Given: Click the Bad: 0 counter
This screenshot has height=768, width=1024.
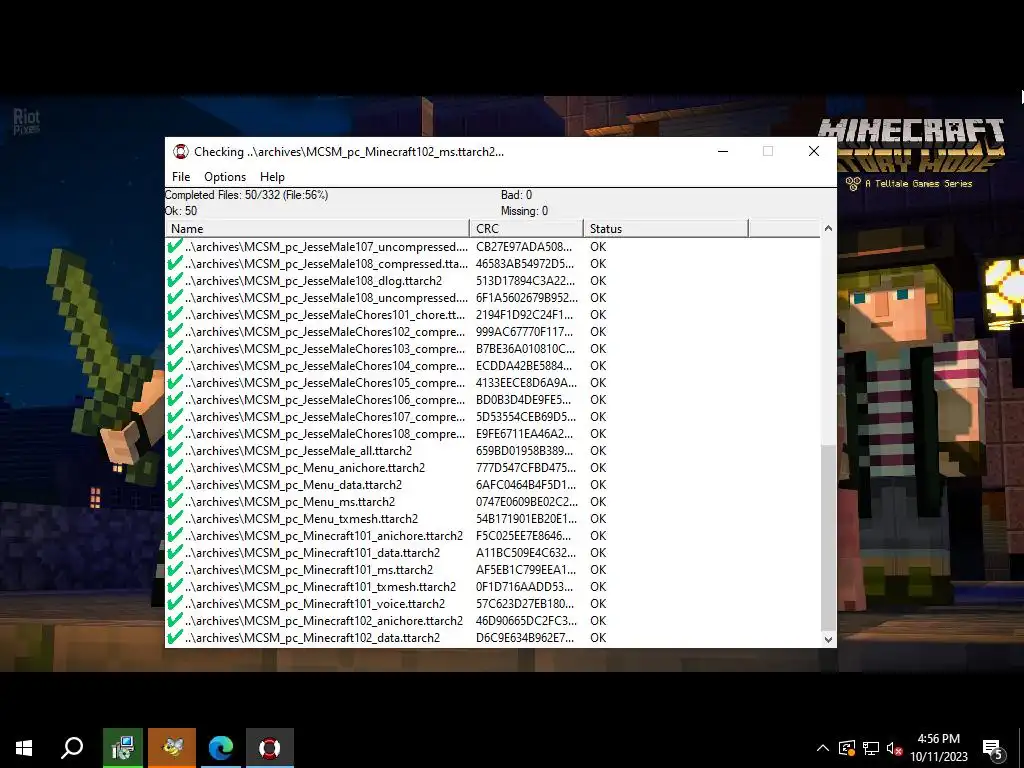Looking at the screenshot, I should [517, 195].
